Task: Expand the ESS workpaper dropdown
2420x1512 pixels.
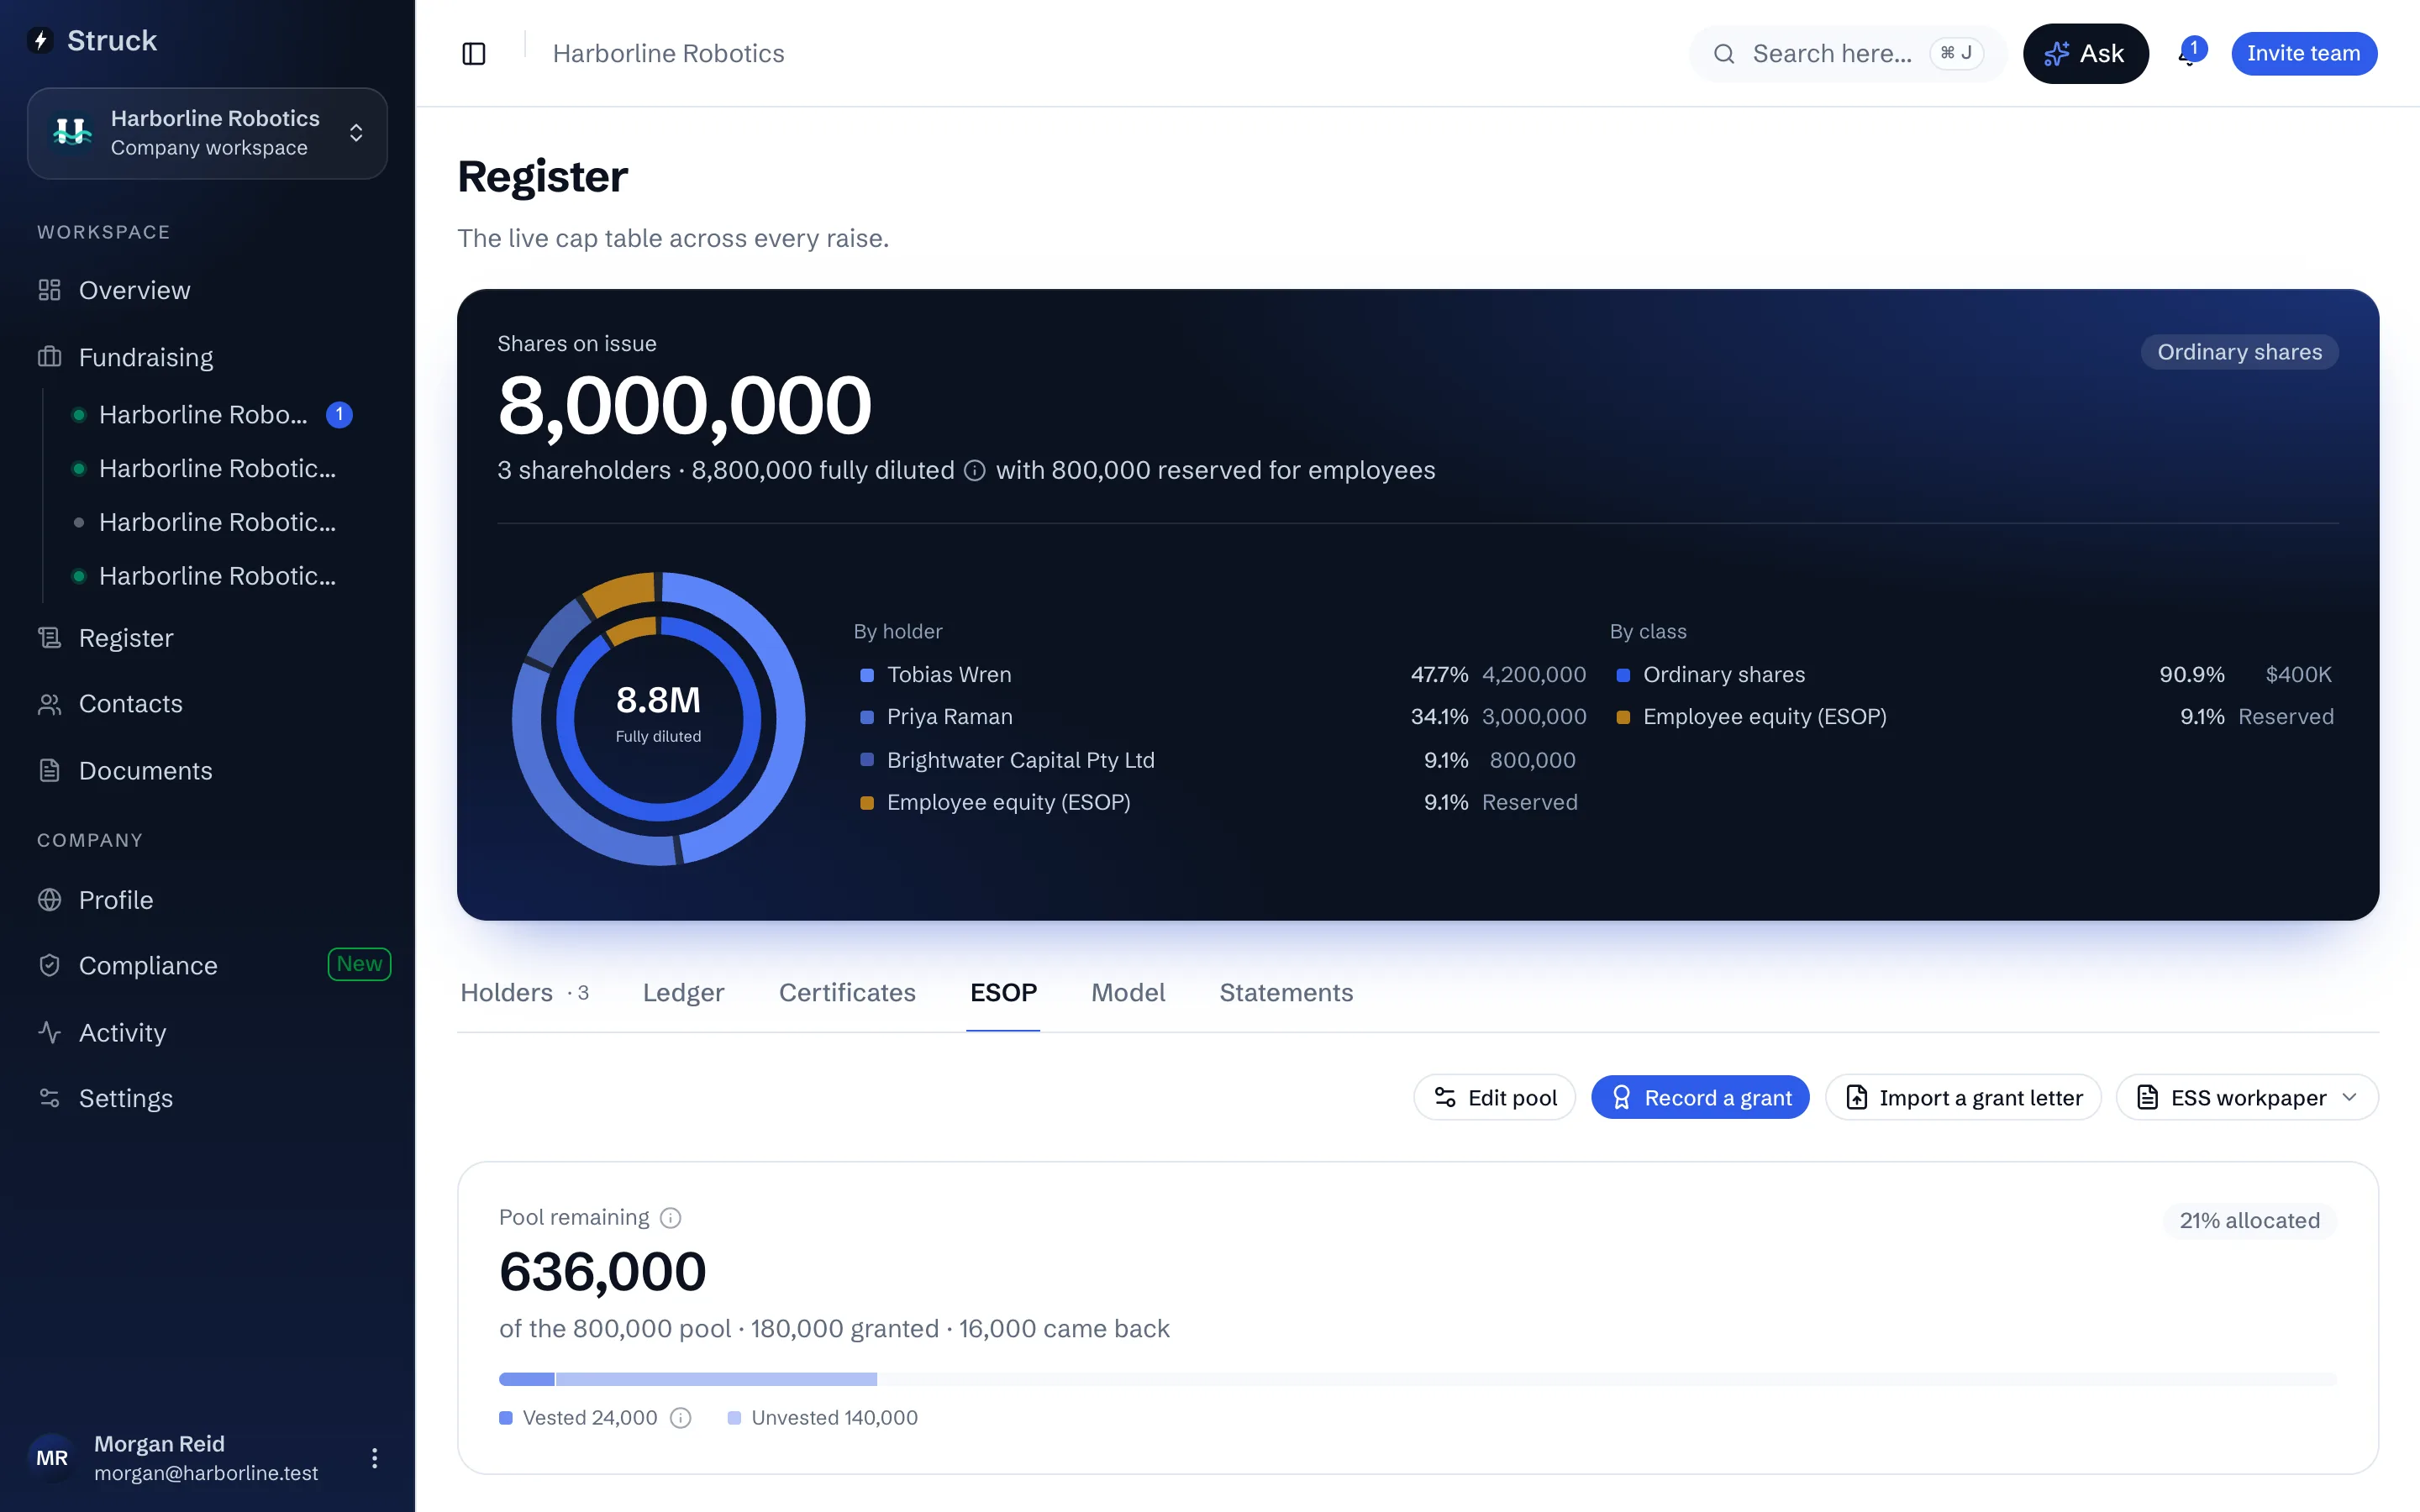Action: pyautogui.click(x=2247, y=1098)
